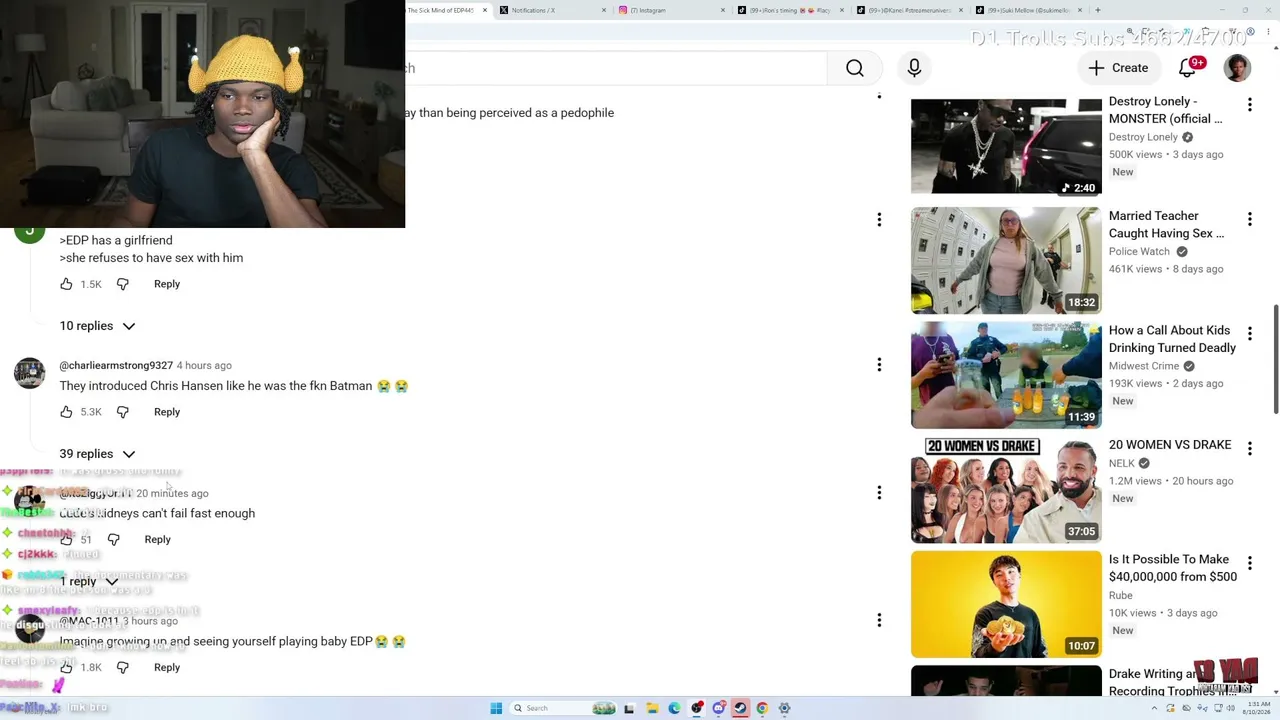
Task: Click the page vertical scrollbar thumb
Action: click(x=1275, y=358)
